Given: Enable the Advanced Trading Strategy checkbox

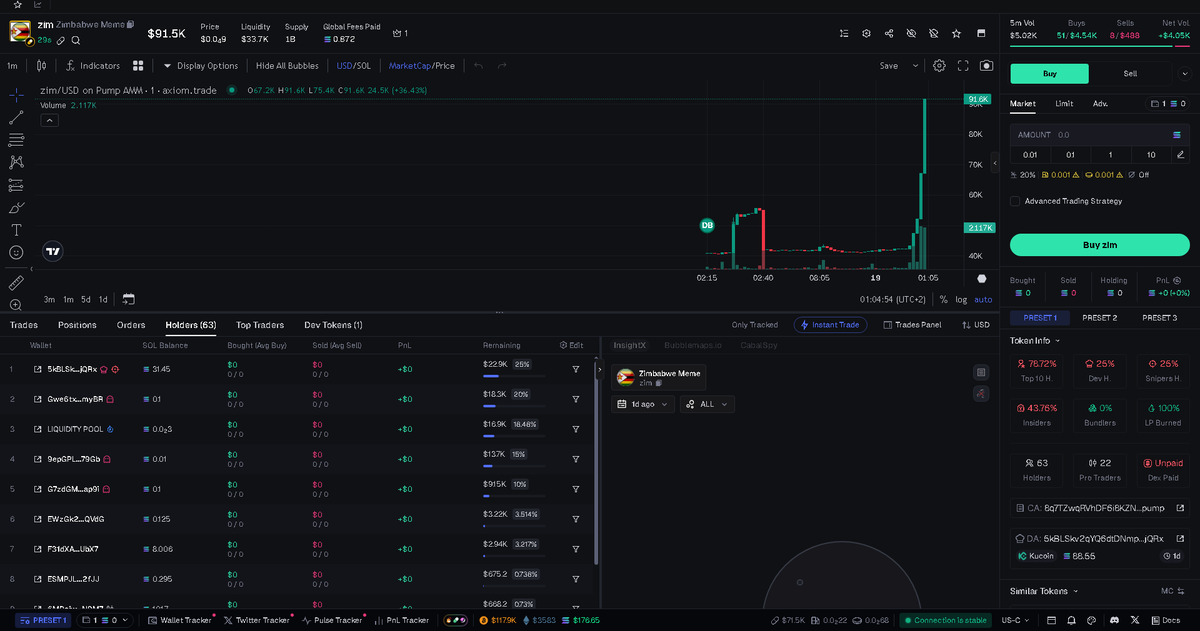Looking at the screenshot, I should [1015, 201].
